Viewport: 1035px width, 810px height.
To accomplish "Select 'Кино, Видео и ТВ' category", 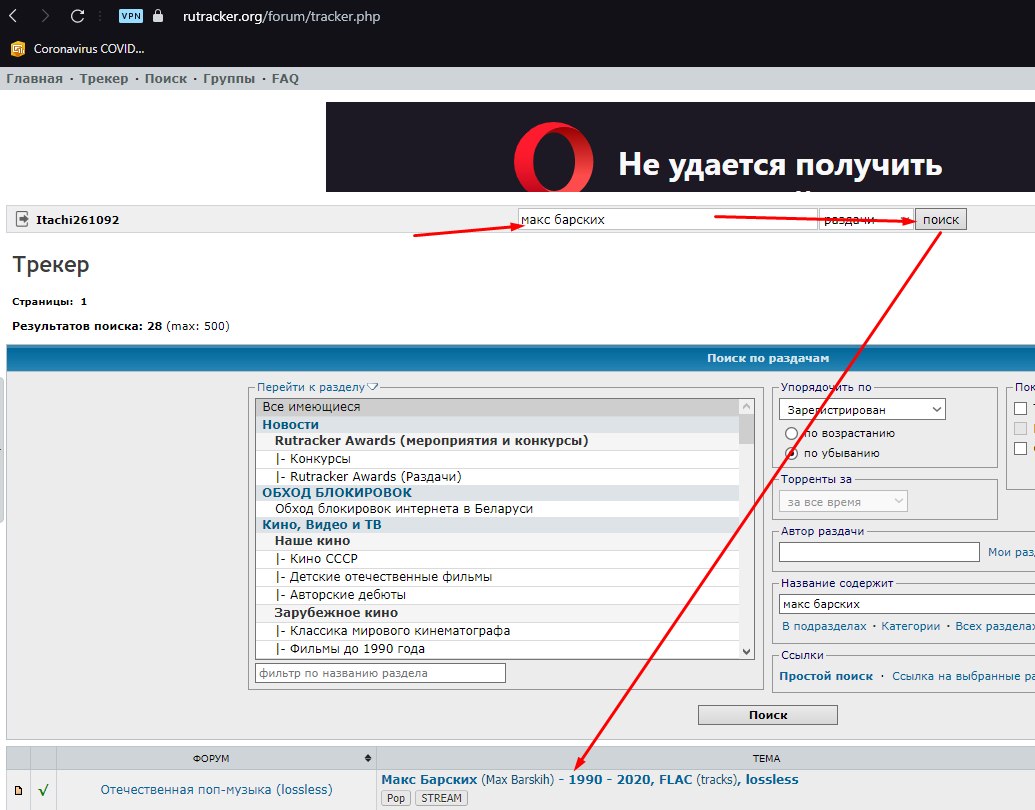I will click(497, 525).
